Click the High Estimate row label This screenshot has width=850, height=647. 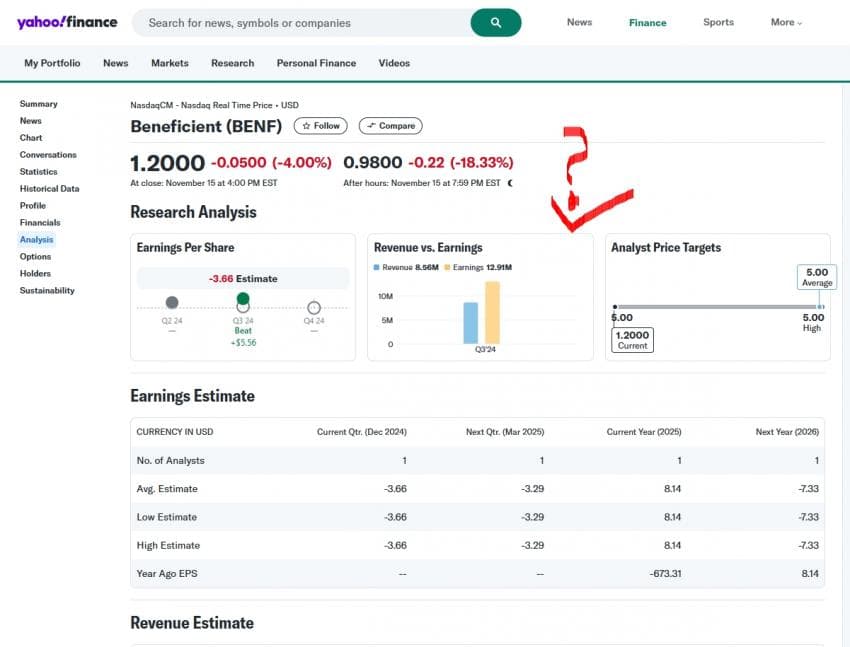(168, 545)
